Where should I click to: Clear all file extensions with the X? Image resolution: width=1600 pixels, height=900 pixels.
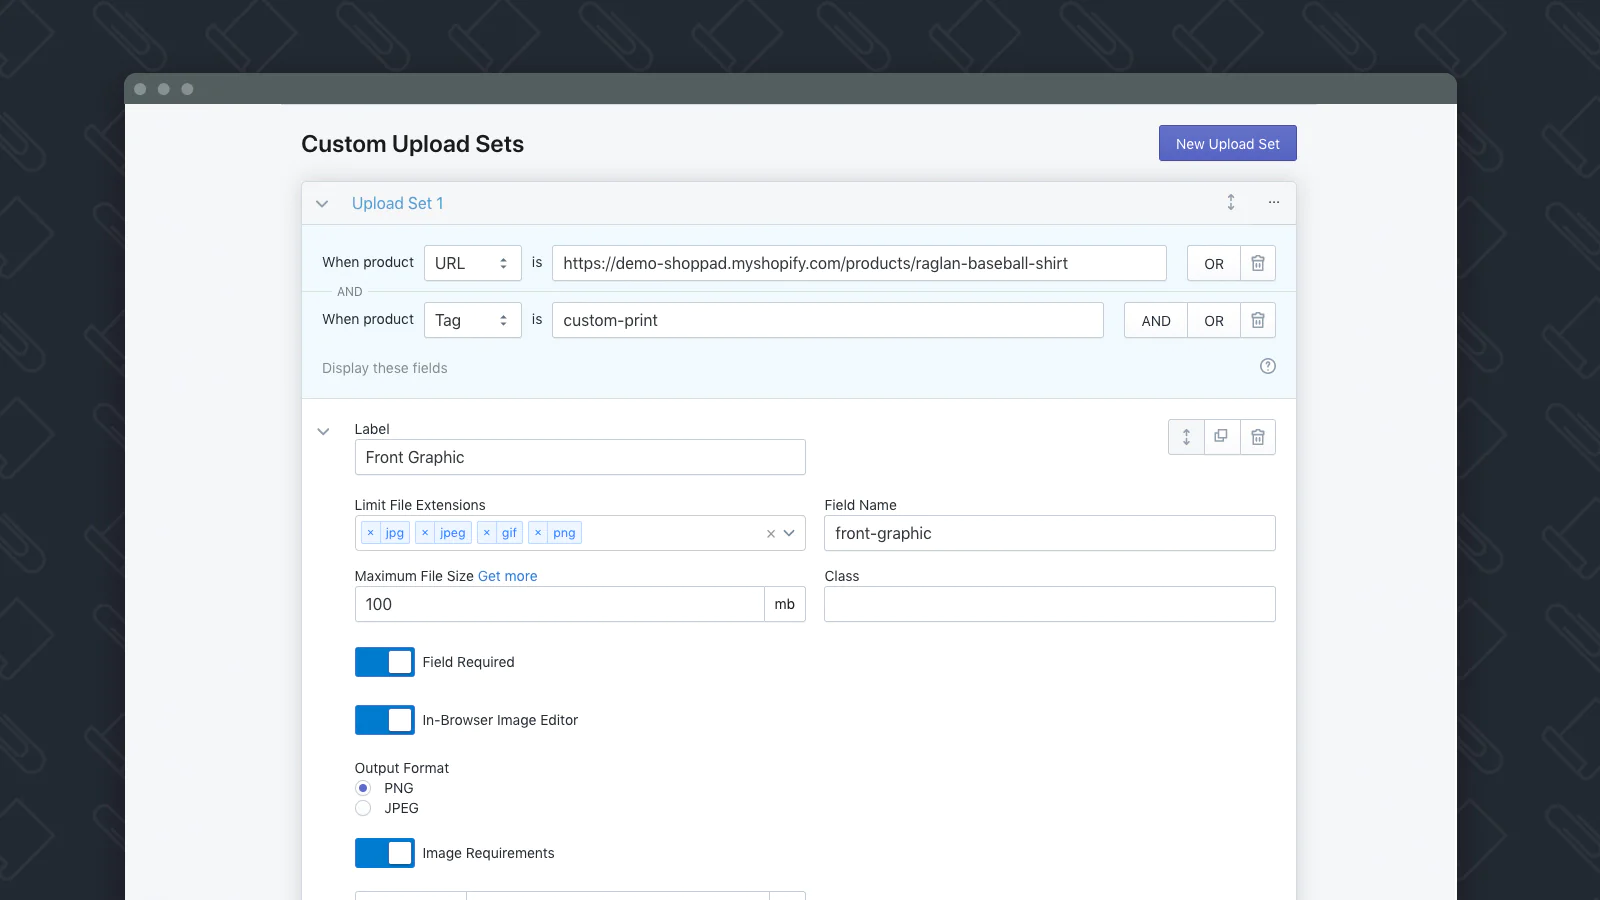771,534
